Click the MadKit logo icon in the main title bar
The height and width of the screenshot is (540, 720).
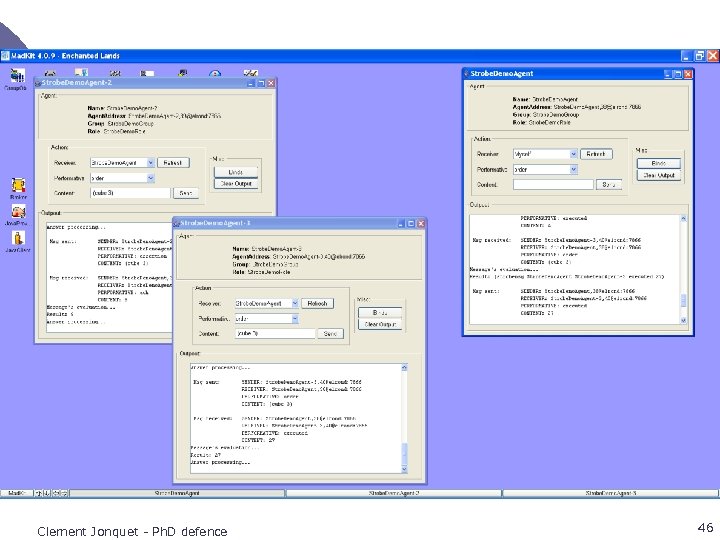pos(5,56)
